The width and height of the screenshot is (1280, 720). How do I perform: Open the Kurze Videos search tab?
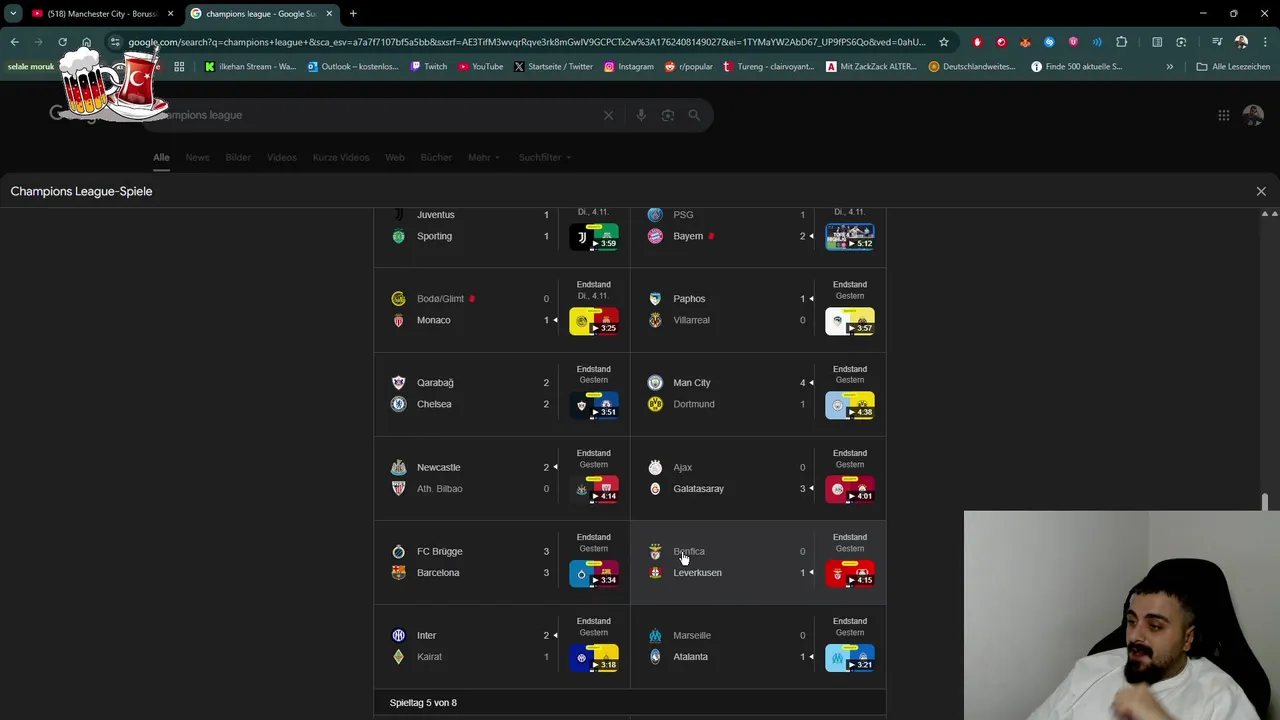tap(341, 157)
